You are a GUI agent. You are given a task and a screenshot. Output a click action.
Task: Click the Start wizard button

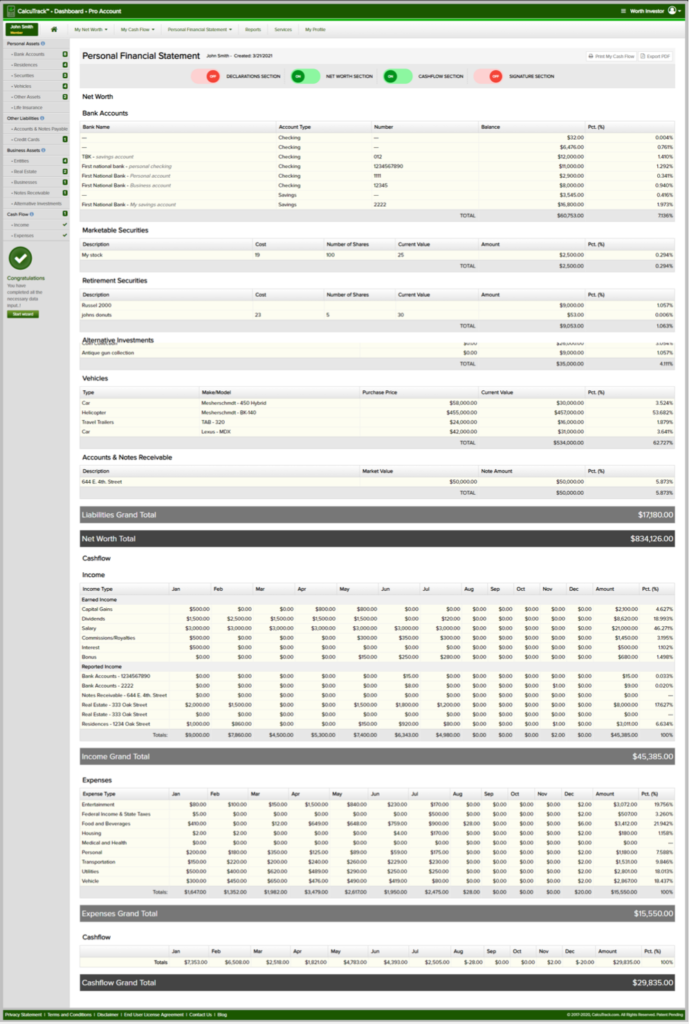coord(23,314)
